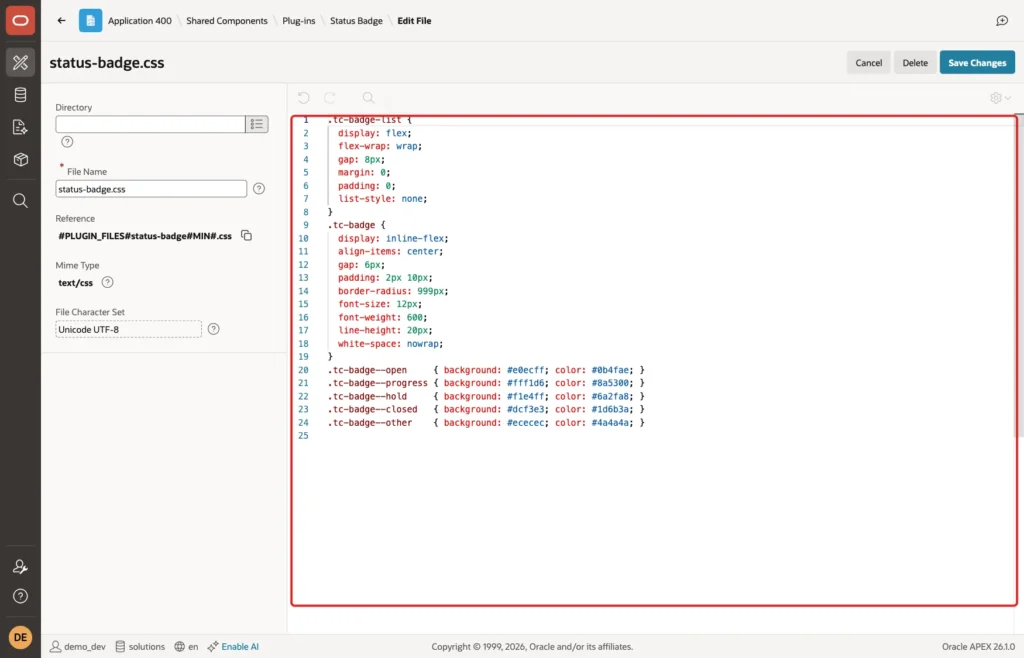The width and height of the screenshot is (1024, 658).
Task: Open find in code editor
Action: pos(368,98)
